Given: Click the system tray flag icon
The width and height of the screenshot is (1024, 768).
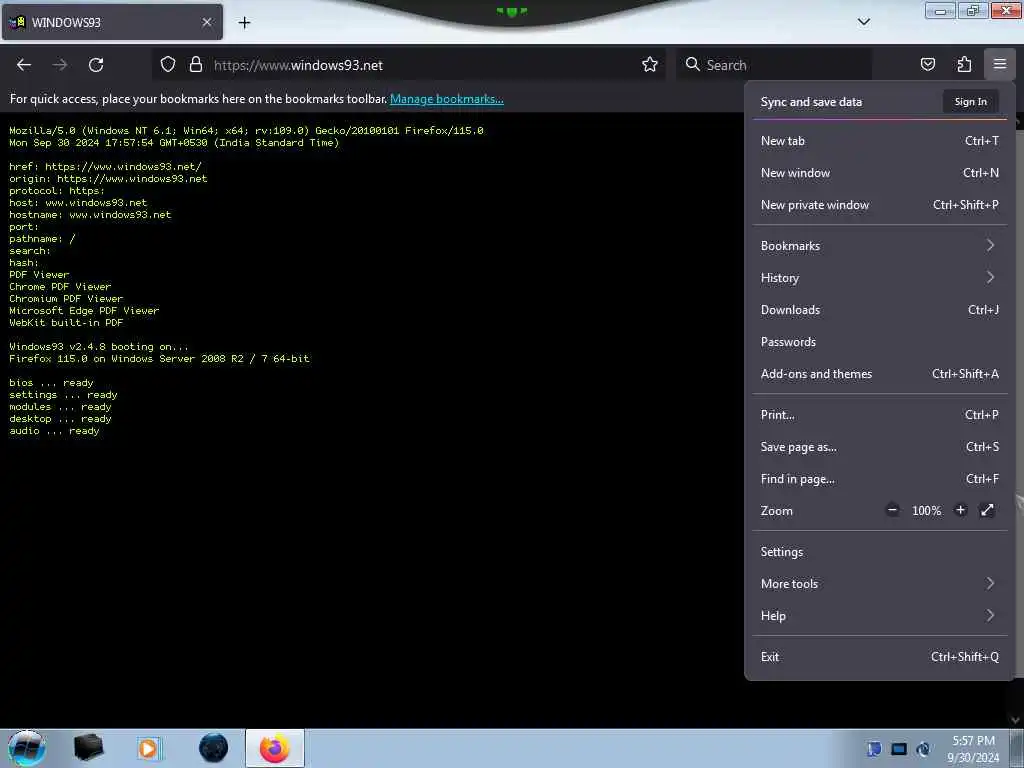Looking at the screenshot, I should [874, 749].
